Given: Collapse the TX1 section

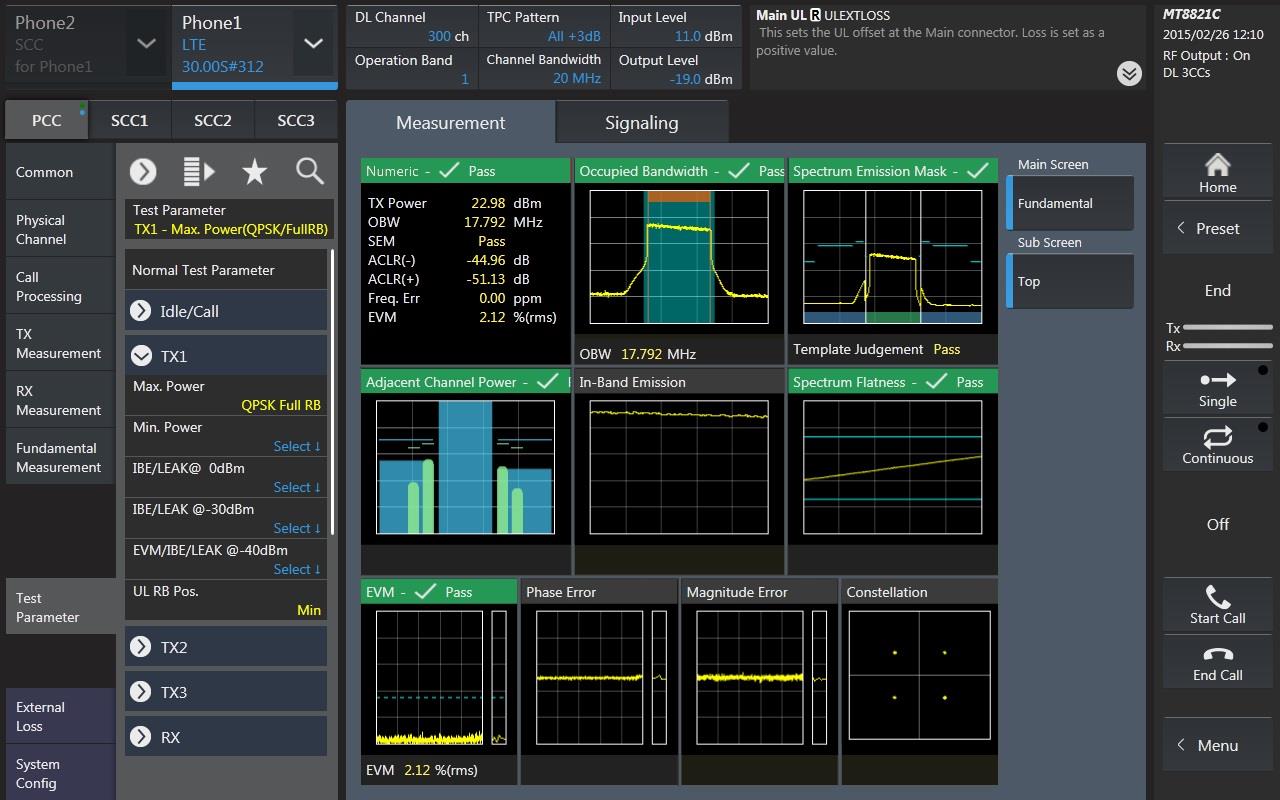Looking at the screenshot, I should click(x=141, y=356).
